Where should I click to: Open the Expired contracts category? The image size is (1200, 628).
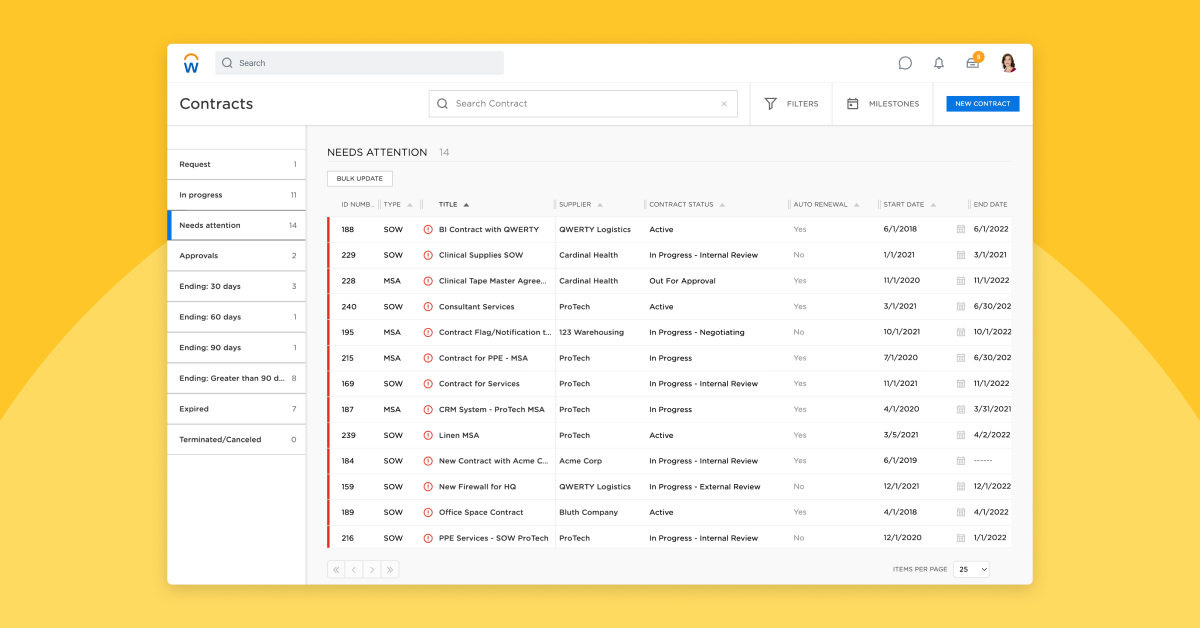click(x=236, y=408)
